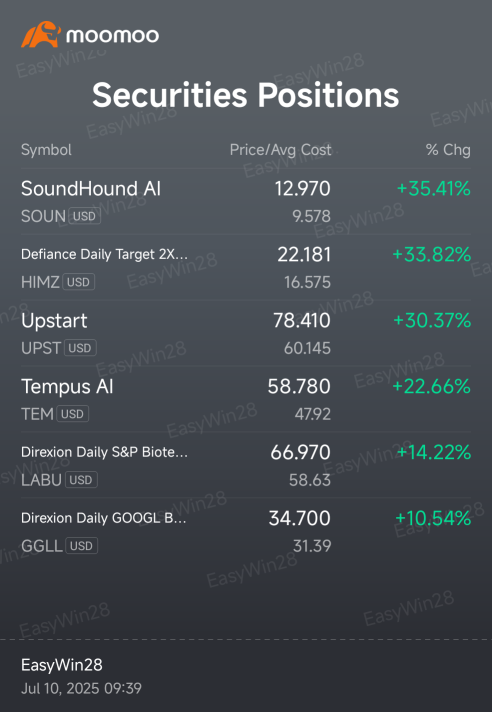This screenshot has height=712, width=492.
Task: Open the Direxion Daily GOOGL position
Action: pyautogui.click(x=246, y=531)
